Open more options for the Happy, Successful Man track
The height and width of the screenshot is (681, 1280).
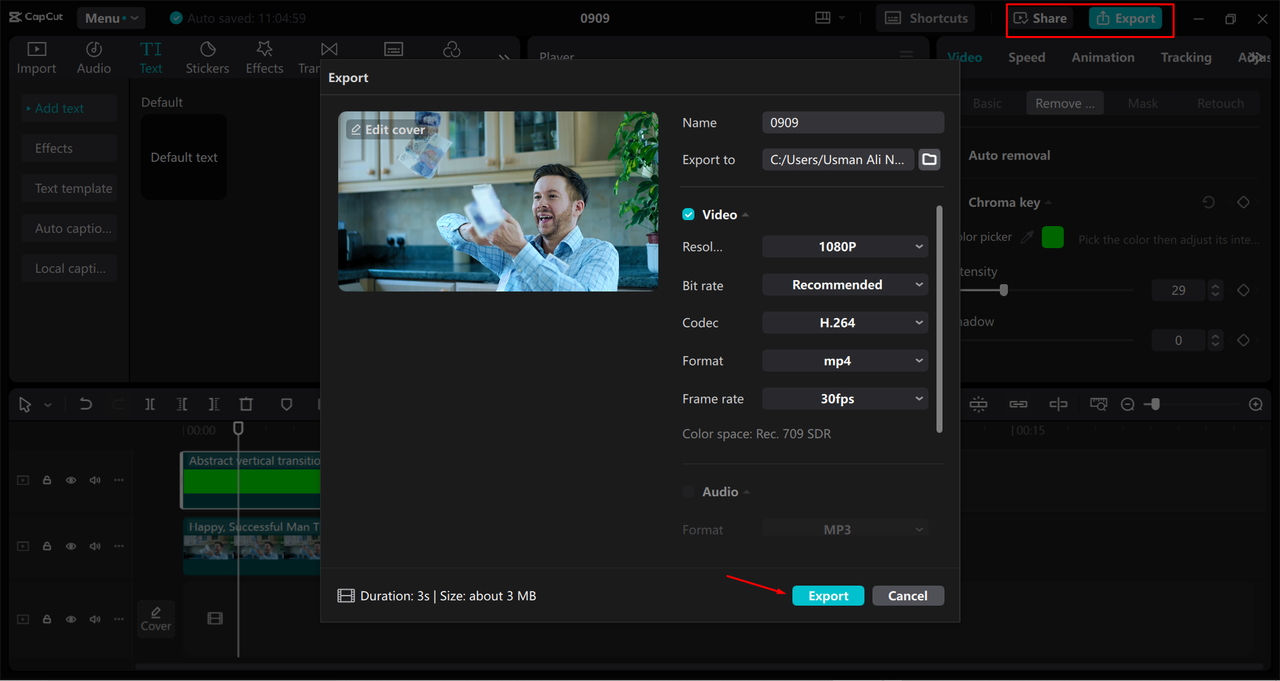pos(119,546)
